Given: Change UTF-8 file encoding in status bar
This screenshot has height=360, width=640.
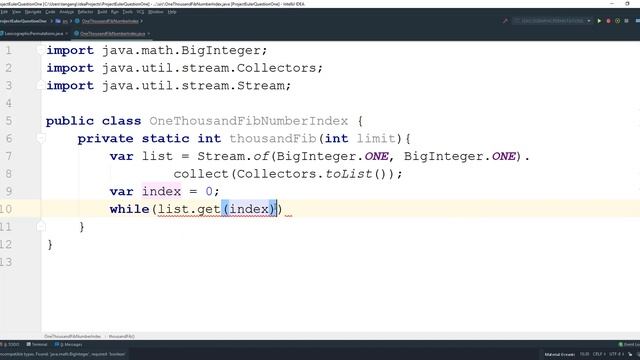Looking at the screenshot, I should [616, 354].
